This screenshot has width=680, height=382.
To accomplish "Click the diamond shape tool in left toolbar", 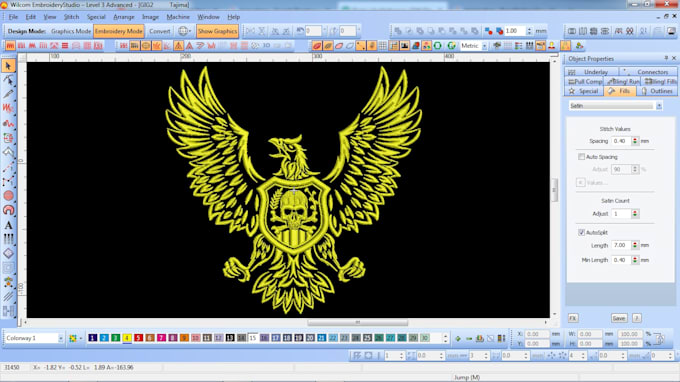I will tap(8, 254).
